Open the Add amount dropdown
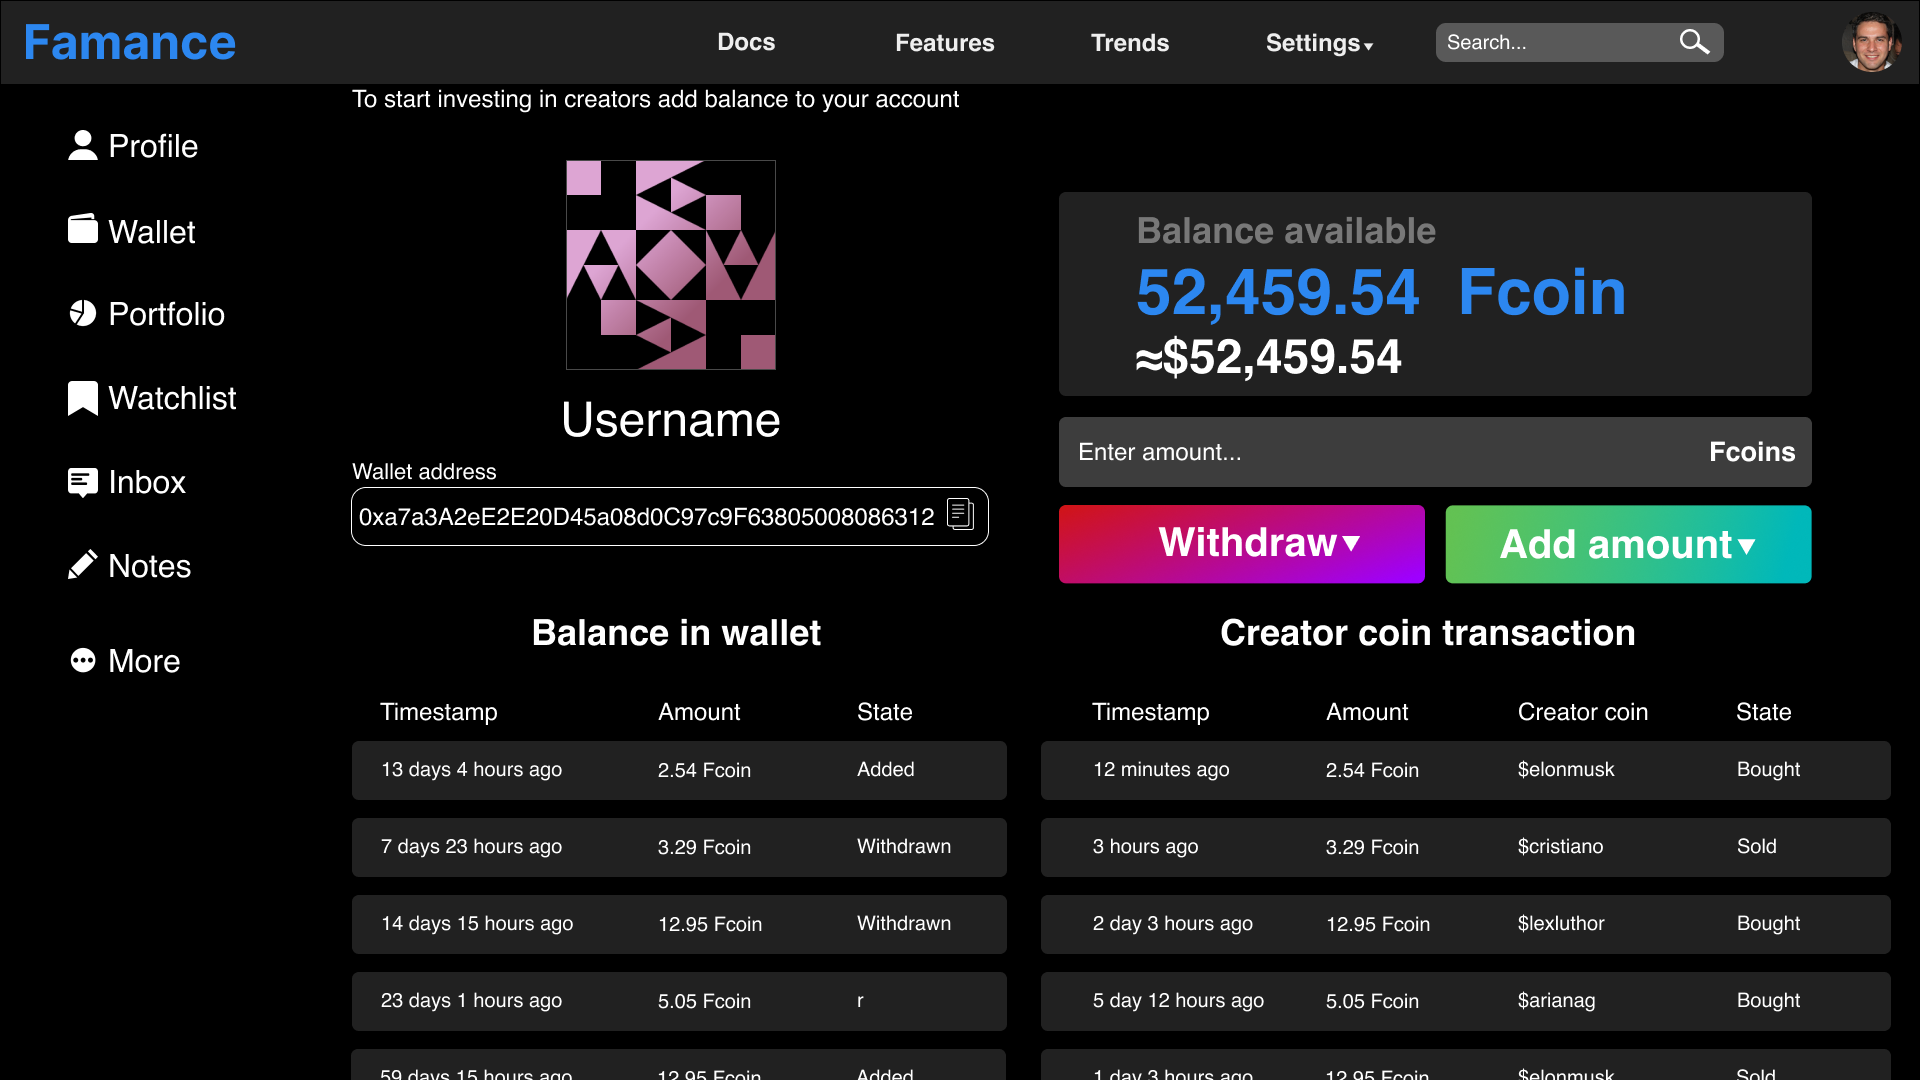1920x1080 pixels. click(1627, 544)
